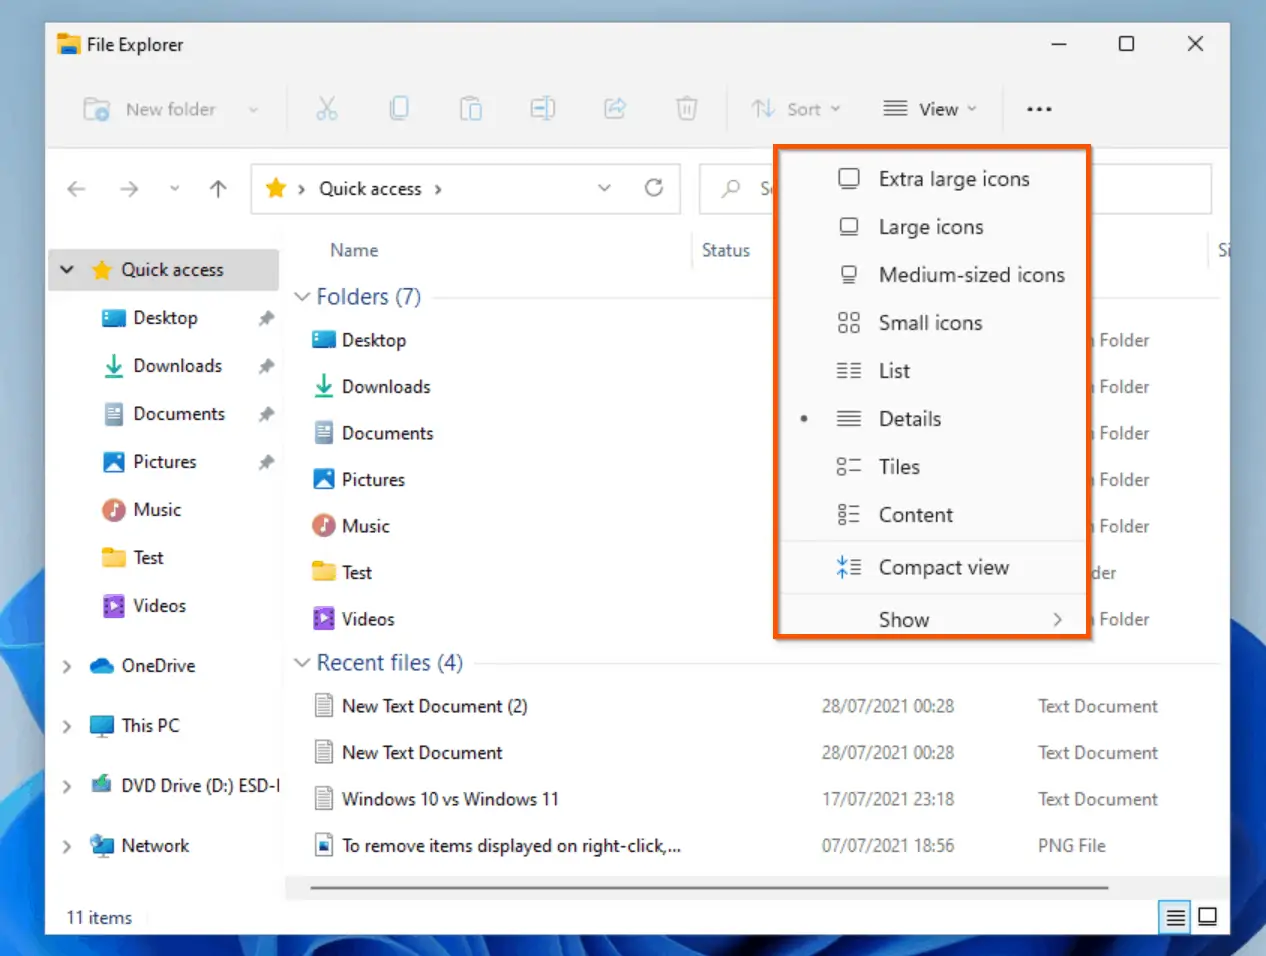This screenshot has height=956, width=1266.
Task: Select the To remove items displayed PNG file
Action: click(511, 846)
